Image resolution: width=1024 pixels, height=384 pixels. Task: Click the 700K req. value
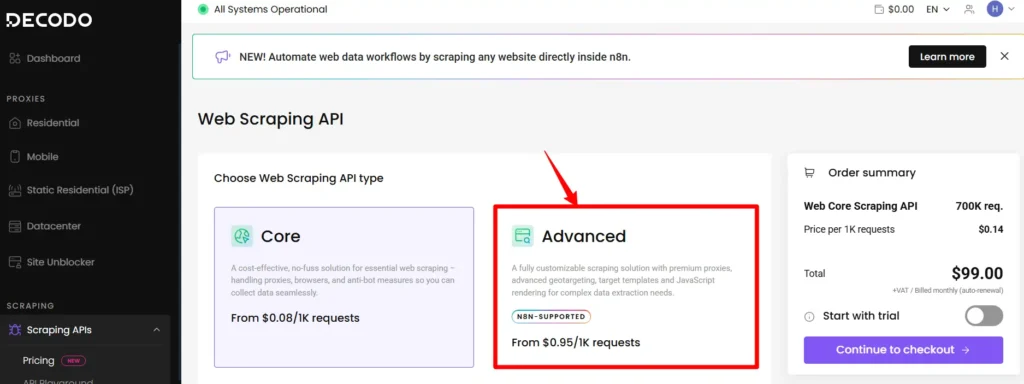[x=979, y=206]
